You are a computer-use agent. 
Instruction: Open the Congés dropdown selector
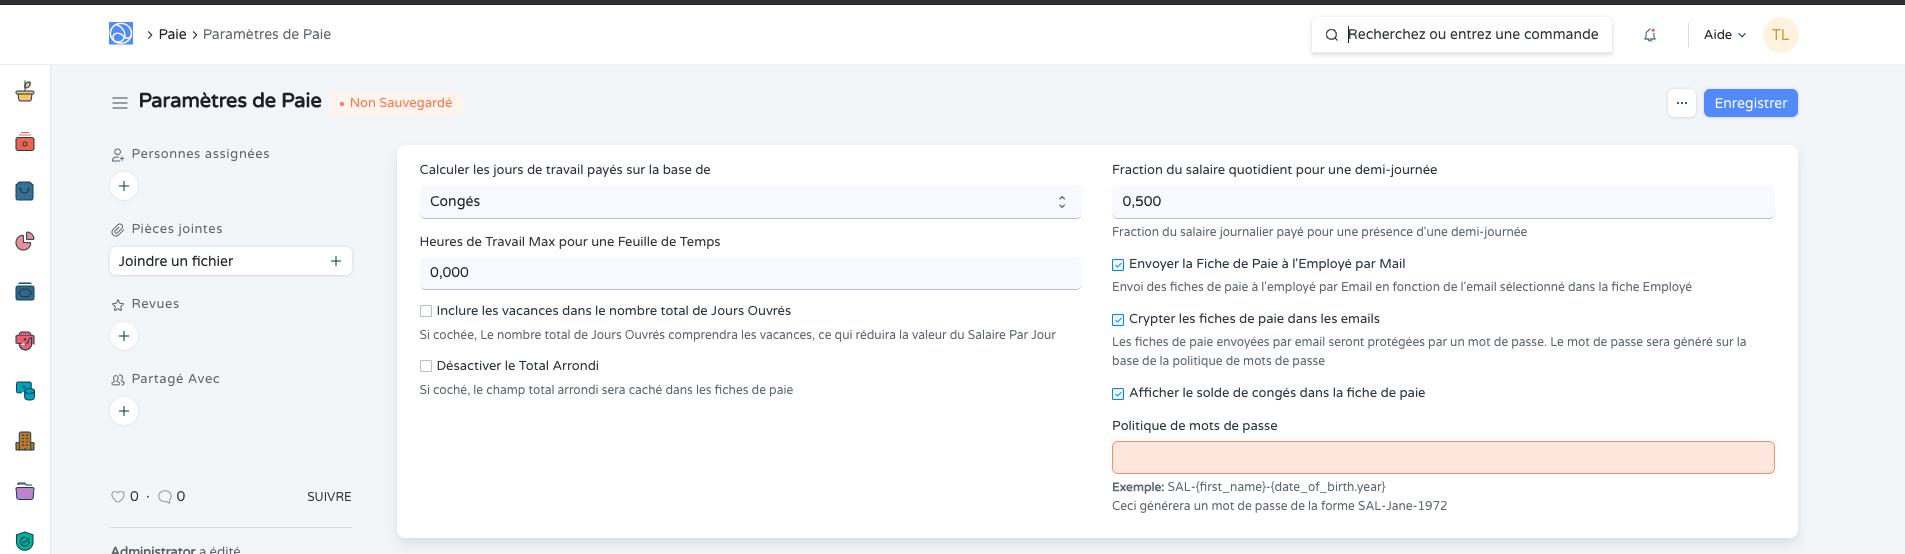(x=750, y=202)
